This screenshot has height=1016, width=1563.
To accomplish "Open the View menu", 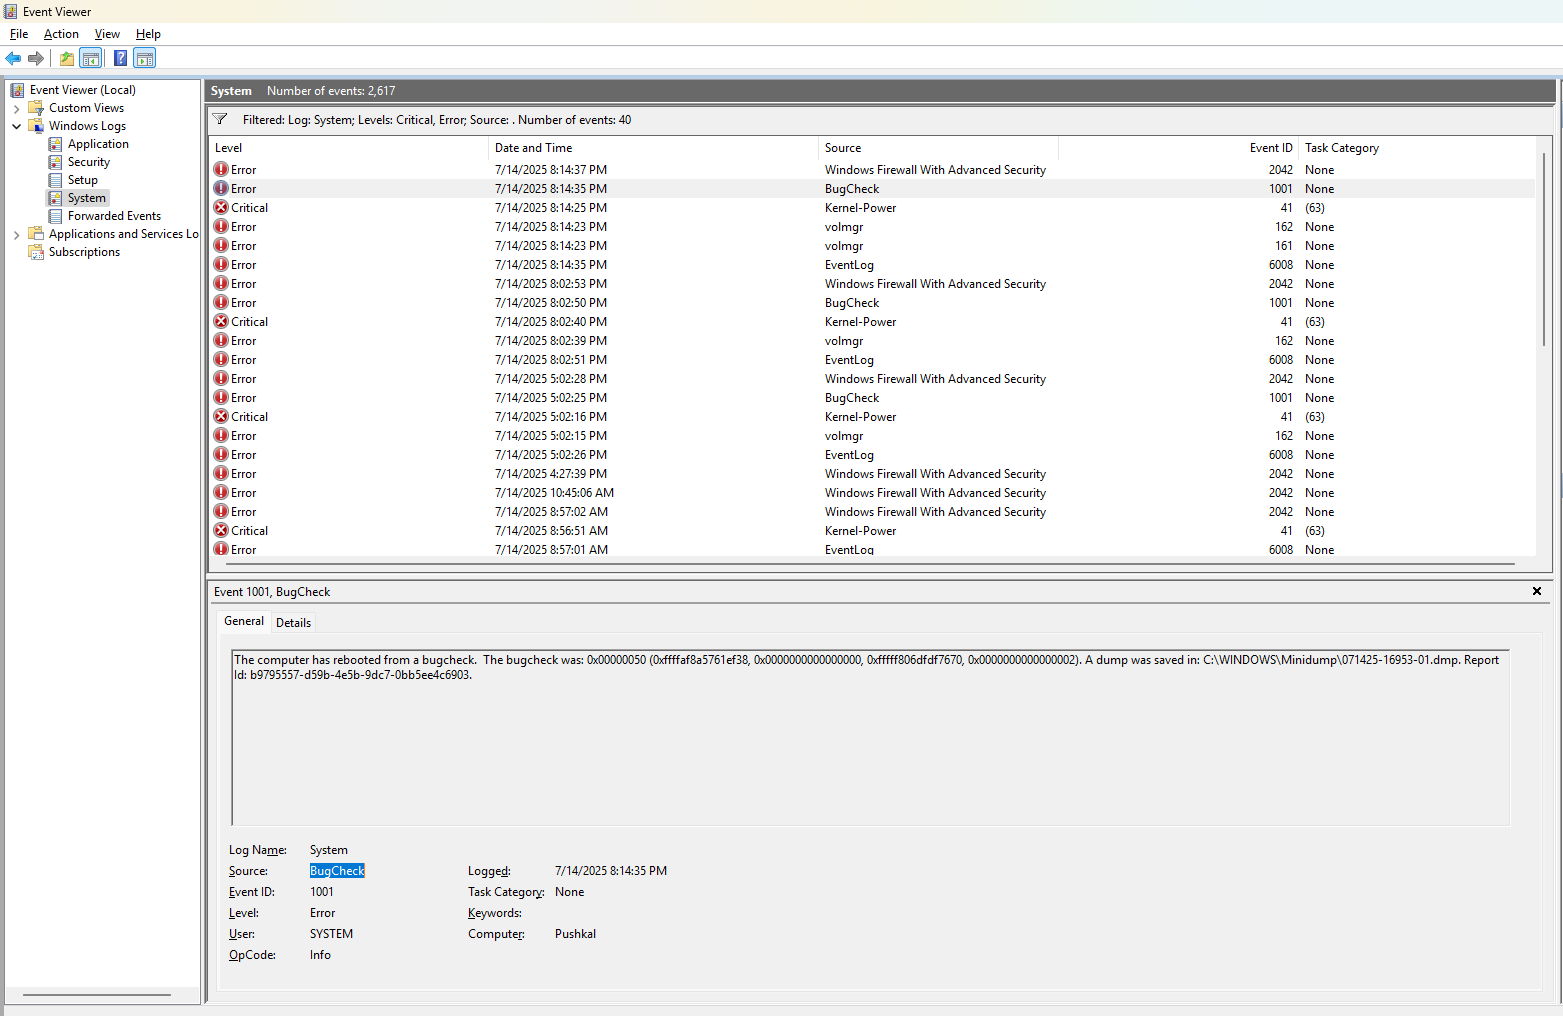I will tap(107, 34).
